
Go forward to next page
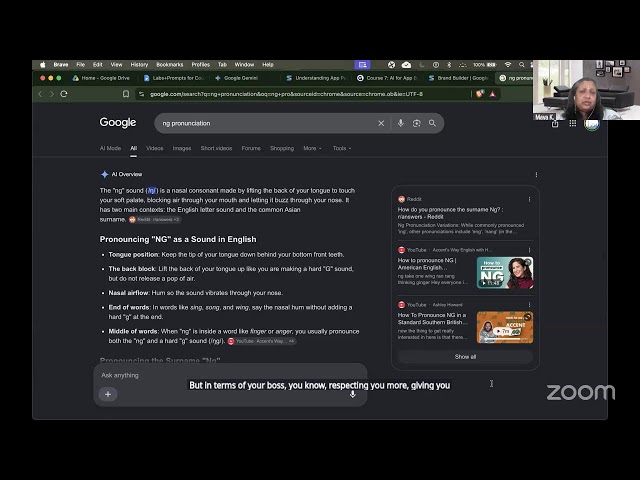pos(52,94)
